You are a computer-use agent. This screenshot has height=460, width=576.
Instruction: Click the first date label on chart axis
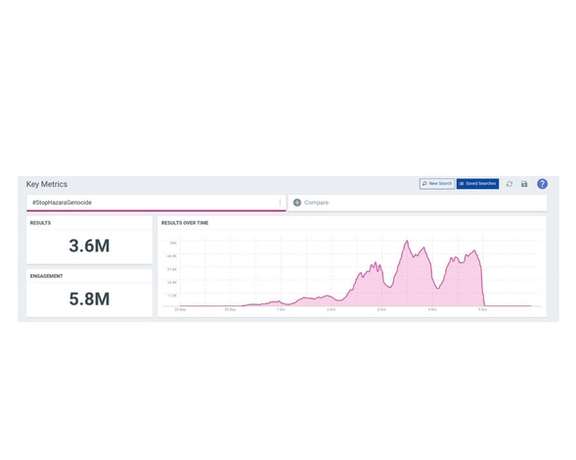click(180, 310)
